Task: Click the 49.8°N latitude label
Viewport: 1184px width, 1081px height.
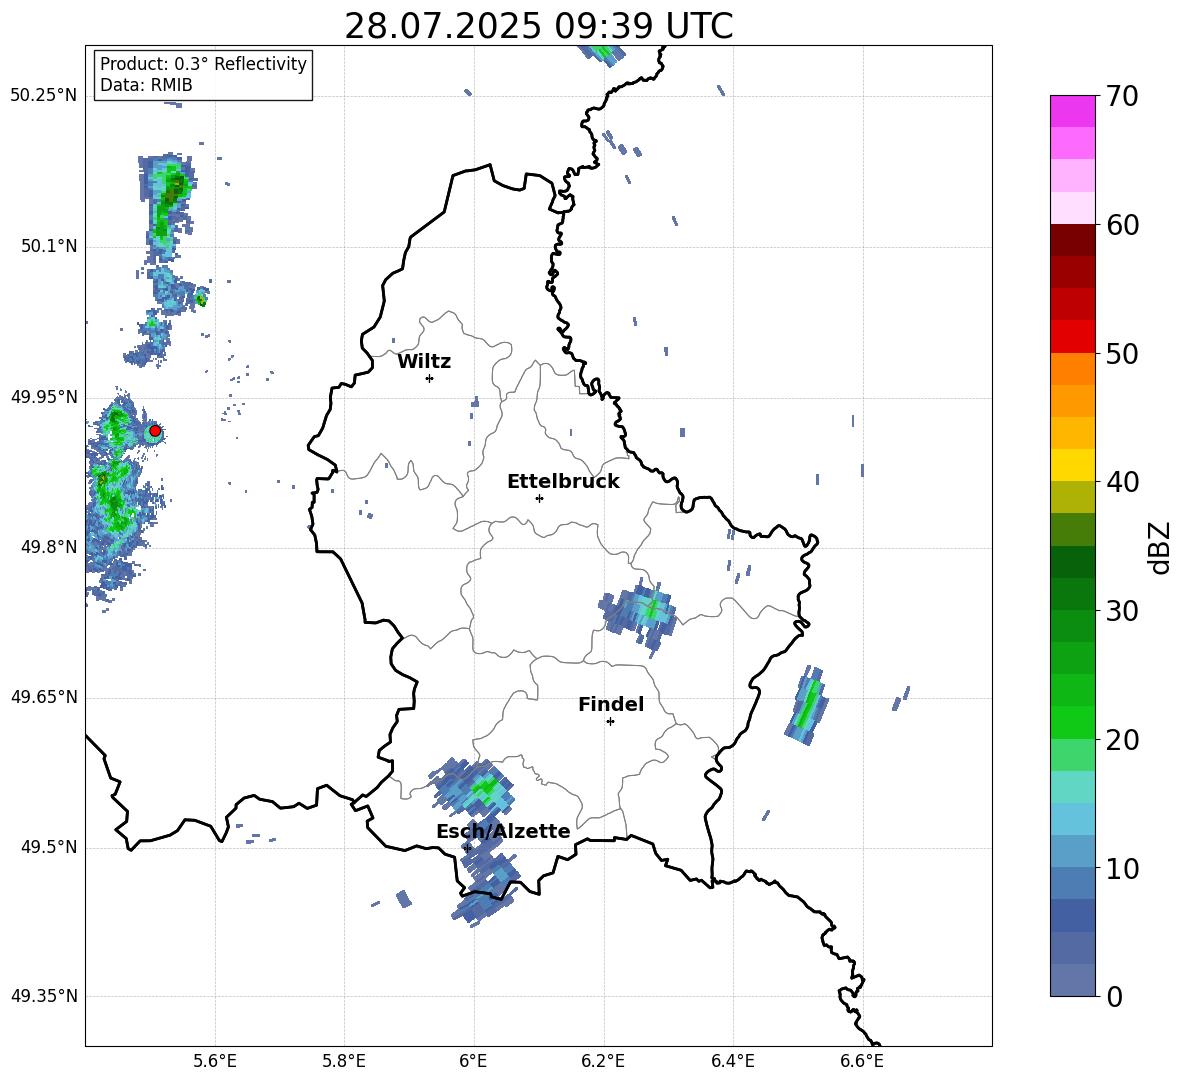Action: (x=49, y=547)
